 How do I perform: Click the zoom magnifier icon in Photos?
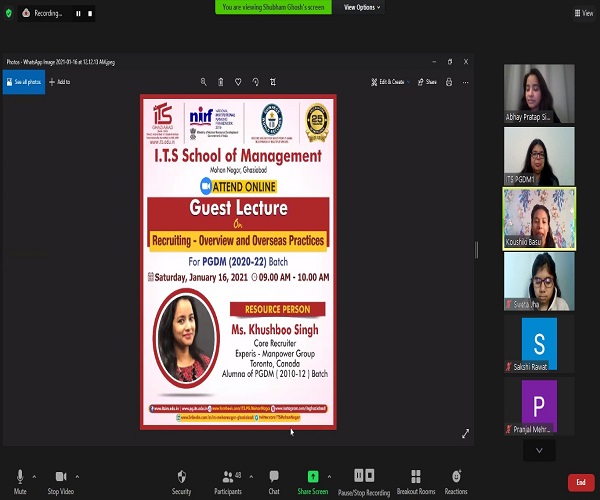pos(204,82)
